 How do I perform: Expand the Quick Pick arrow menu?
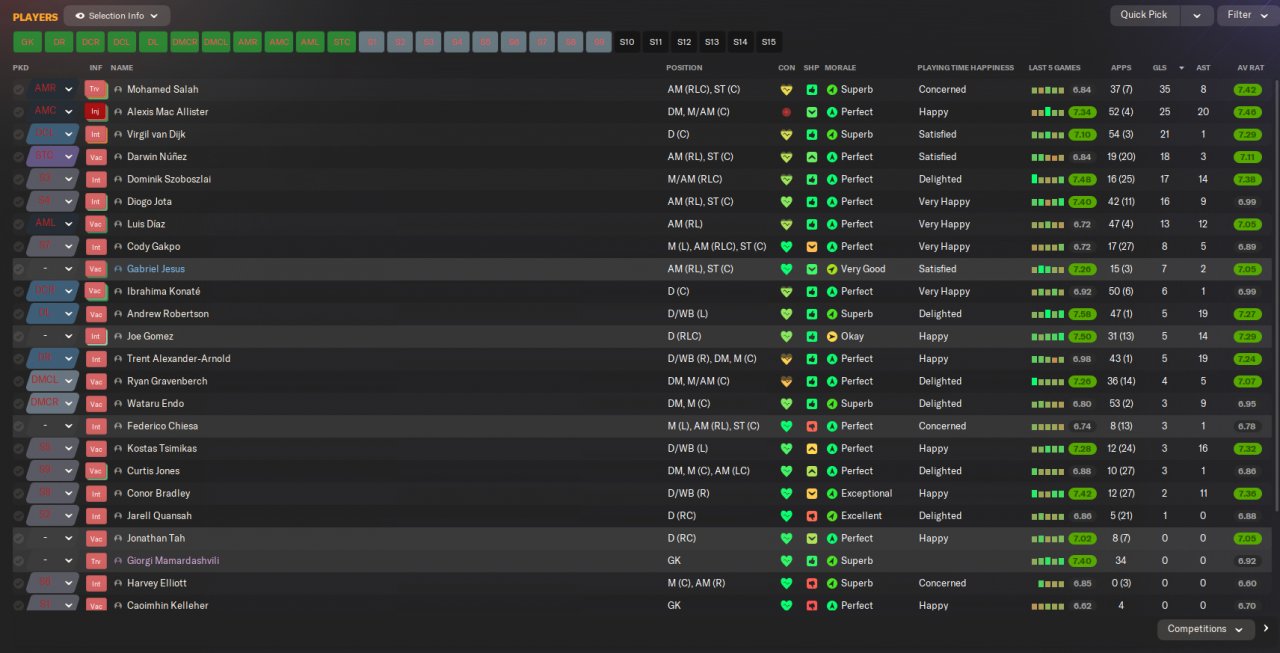click(x=1197, y=15)
